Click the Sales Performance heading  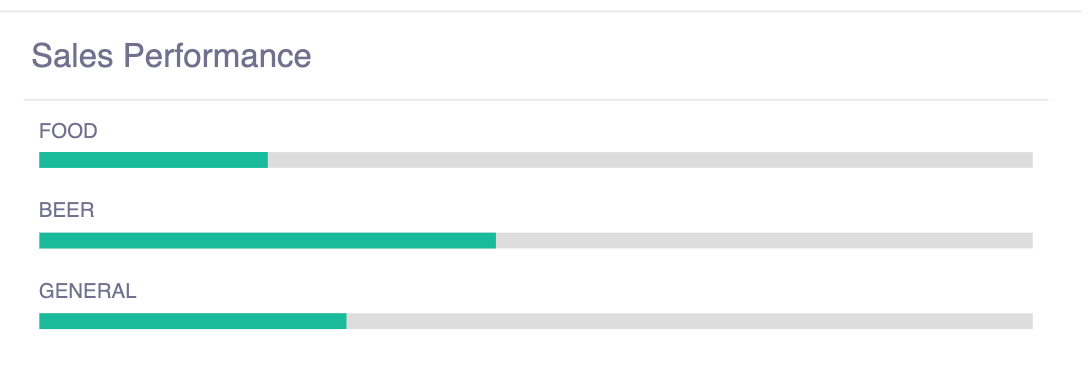coord(171,56)
